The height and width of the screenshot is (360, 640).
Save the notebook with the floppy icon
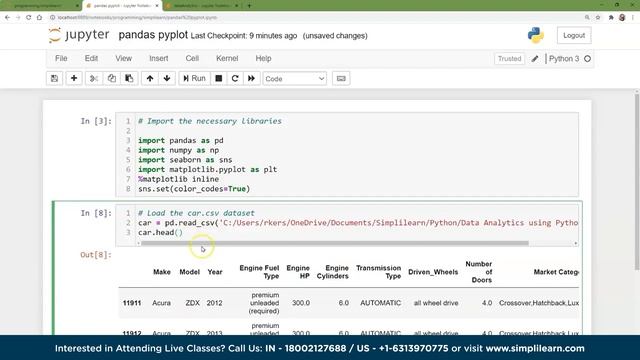(54, 78)
